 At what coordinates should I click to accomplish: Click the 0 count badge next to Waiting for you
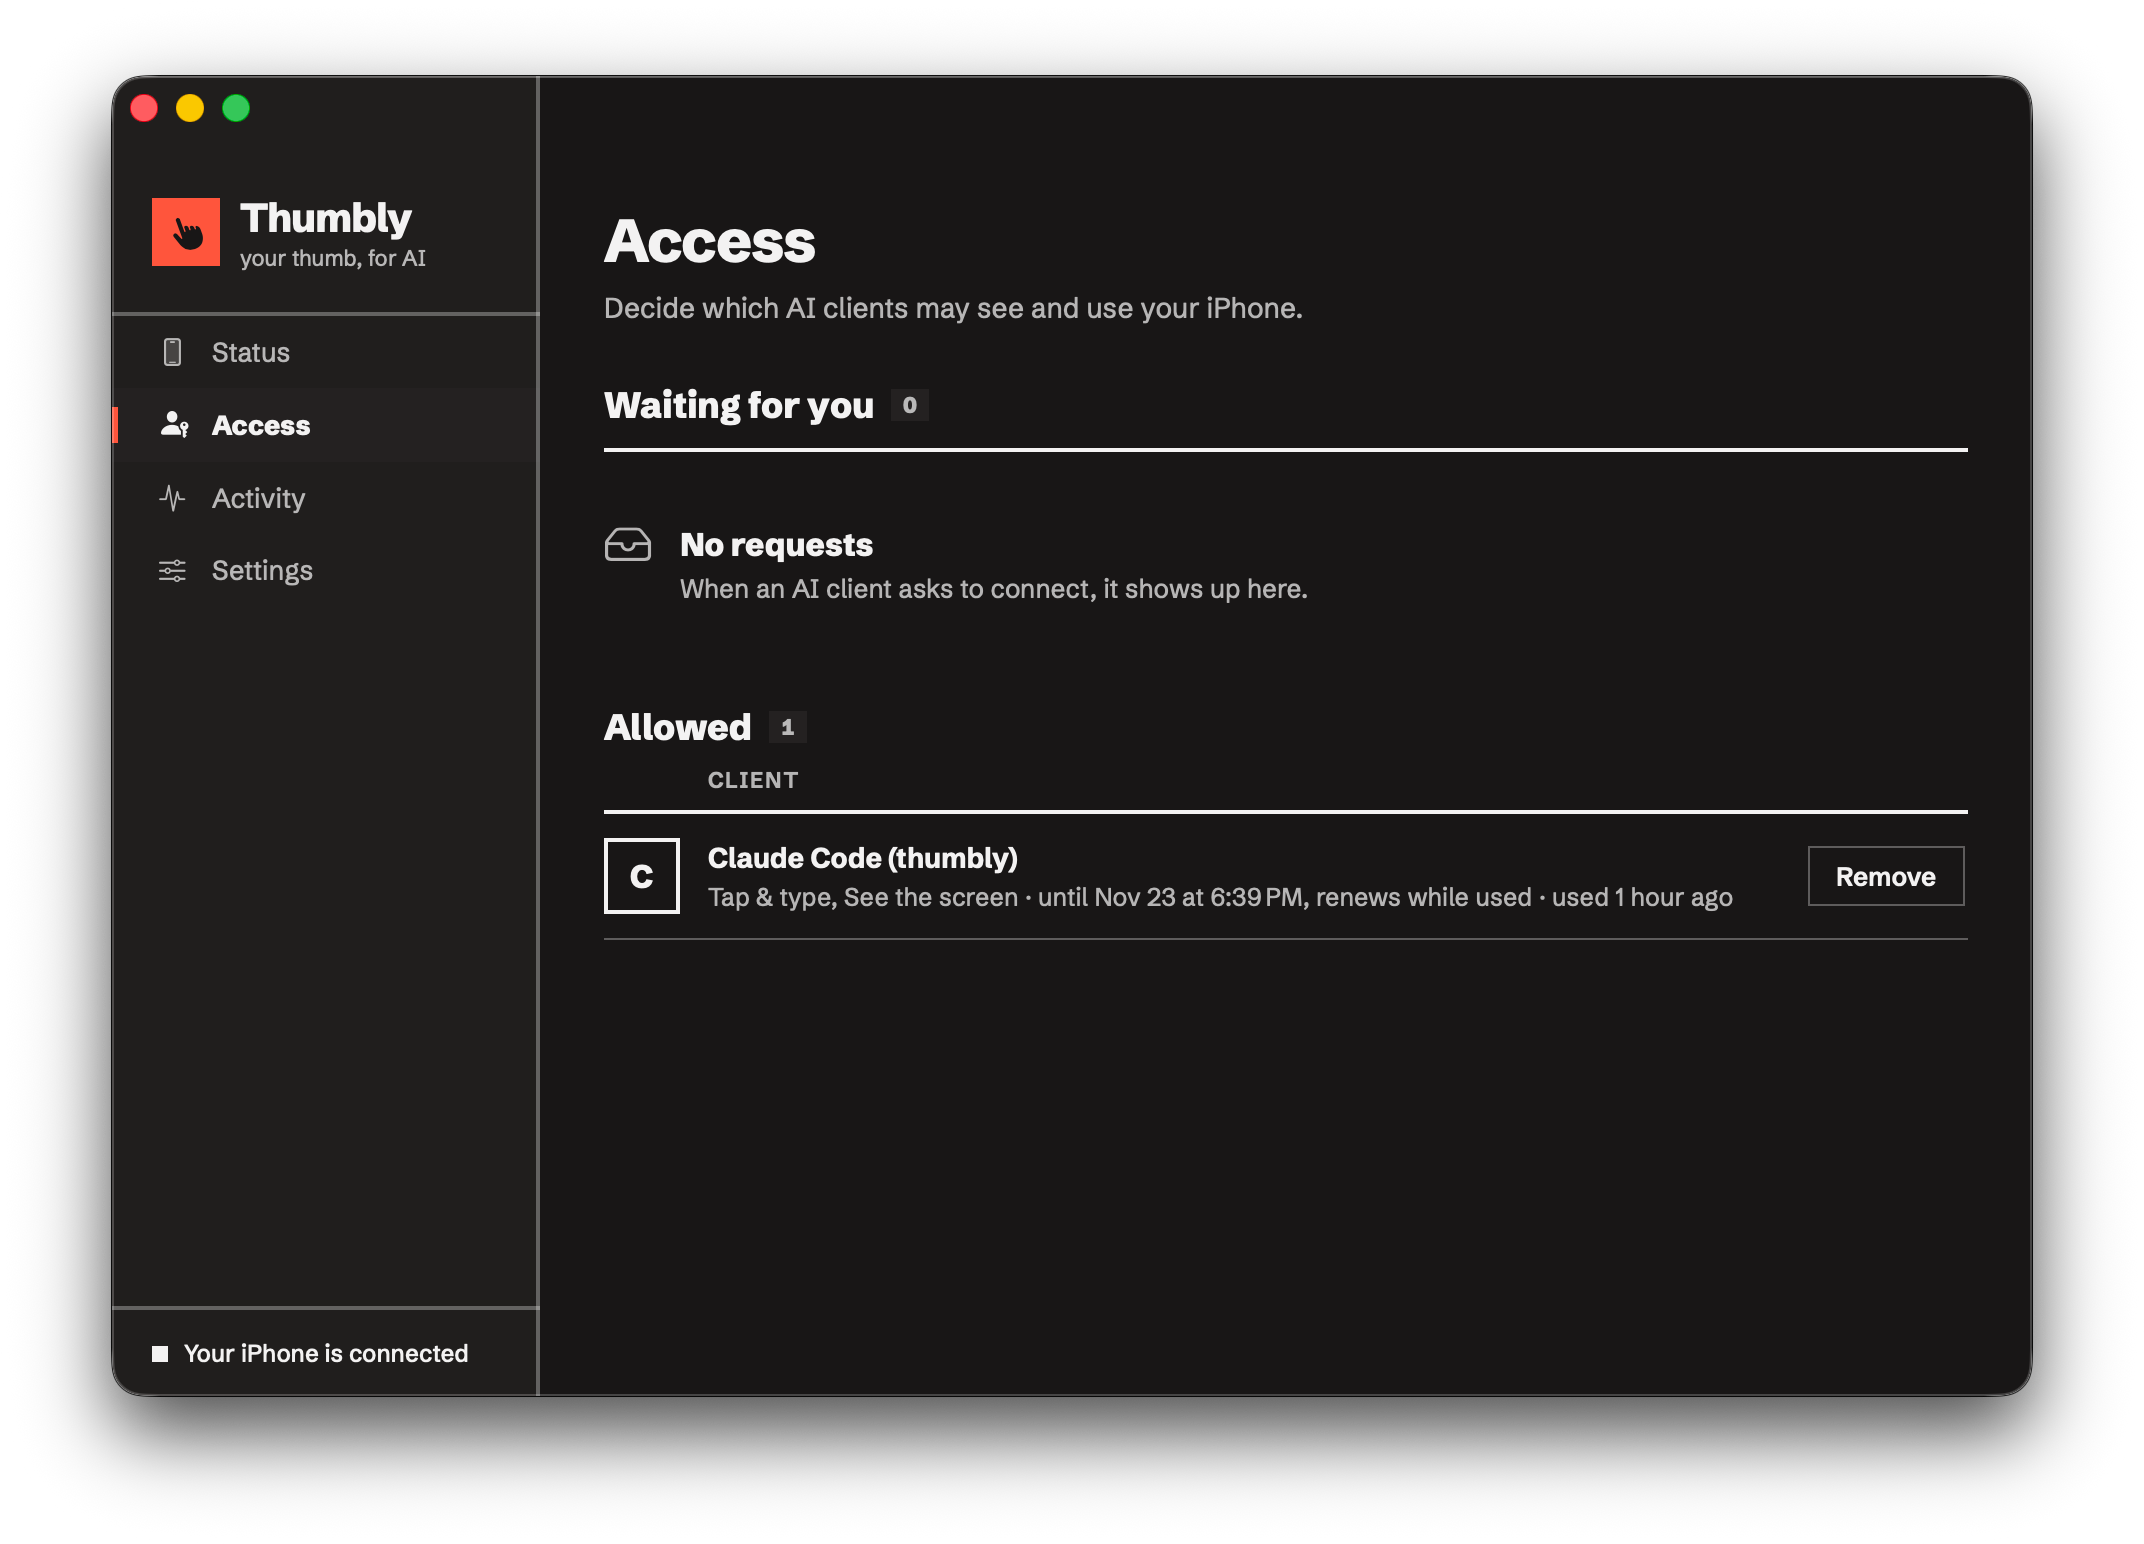[909, 405]
